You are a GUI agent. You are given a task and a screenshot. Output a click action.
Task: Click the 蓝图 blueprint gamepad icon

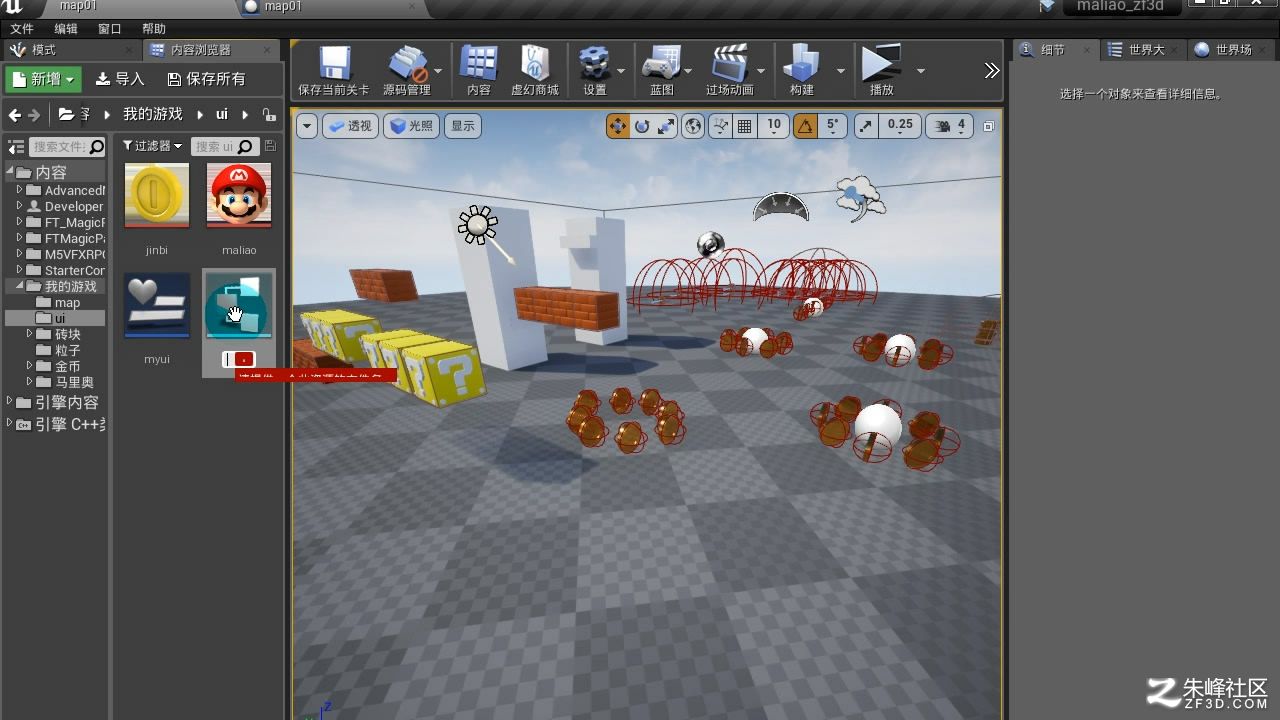(662, 70)
